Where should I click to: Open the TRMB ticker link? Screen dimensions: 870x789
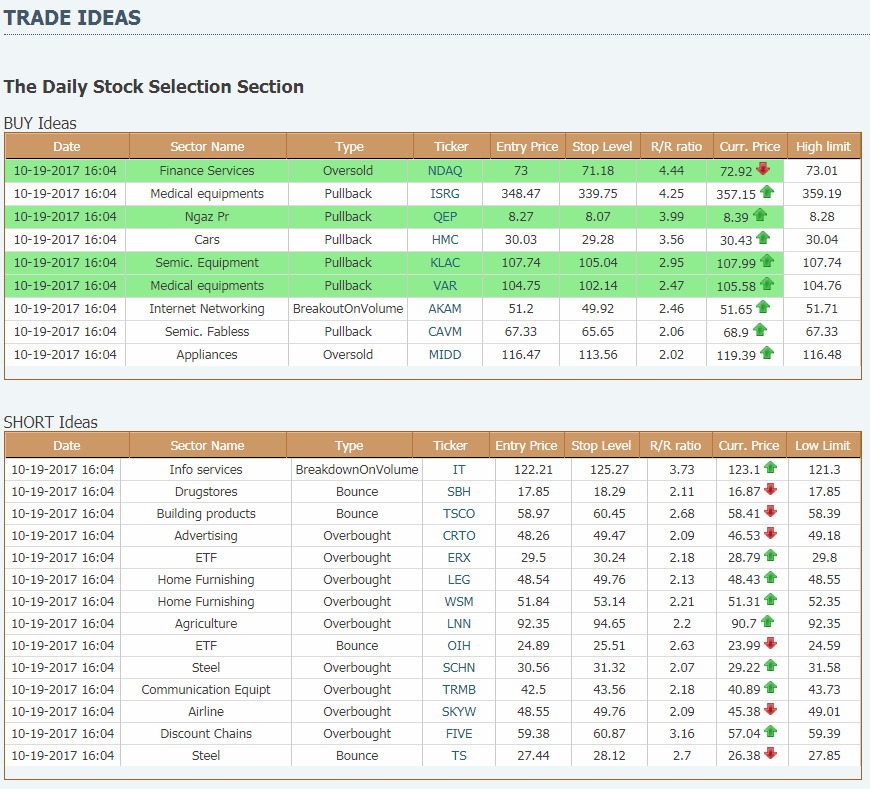point(459,690)
